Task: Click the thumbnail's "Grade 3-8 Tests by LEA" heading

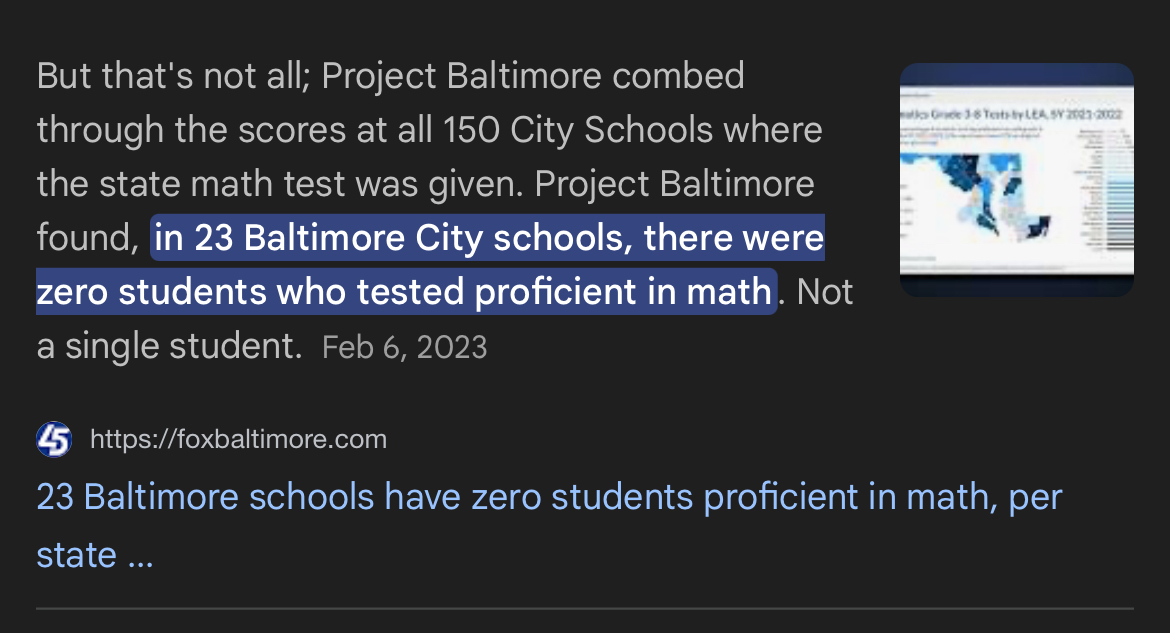Action: coord(1015,114)
